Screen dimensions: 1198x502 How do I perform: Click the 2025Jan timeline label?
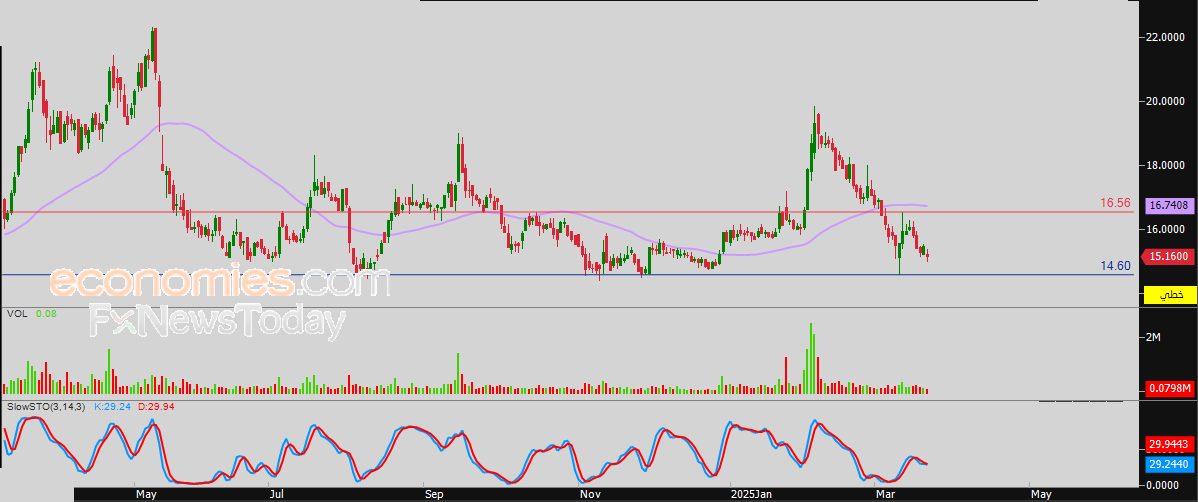[752, 495]
